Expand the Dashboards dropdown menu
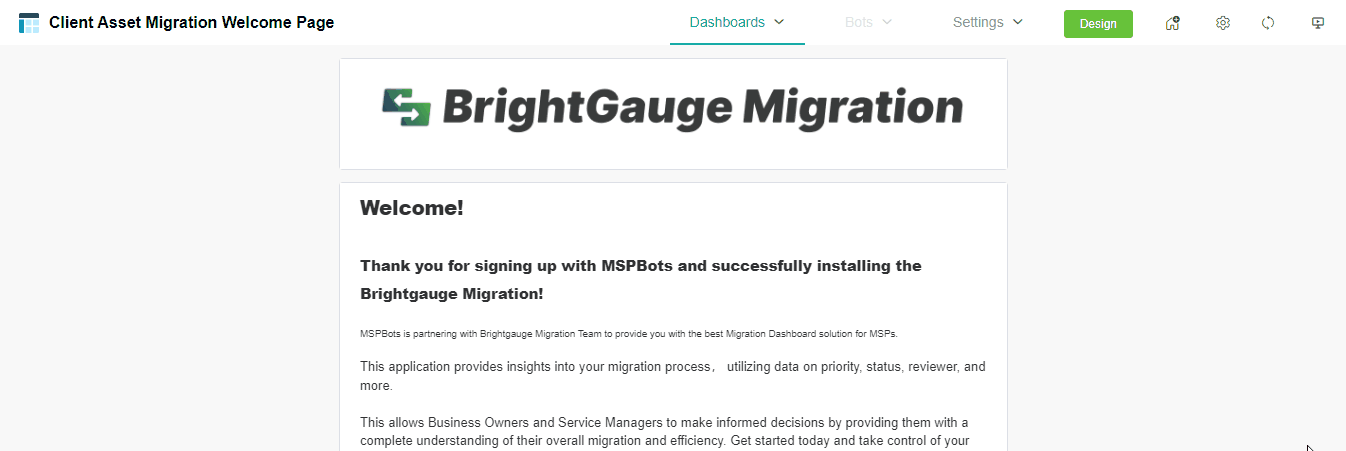 [780, 22]
